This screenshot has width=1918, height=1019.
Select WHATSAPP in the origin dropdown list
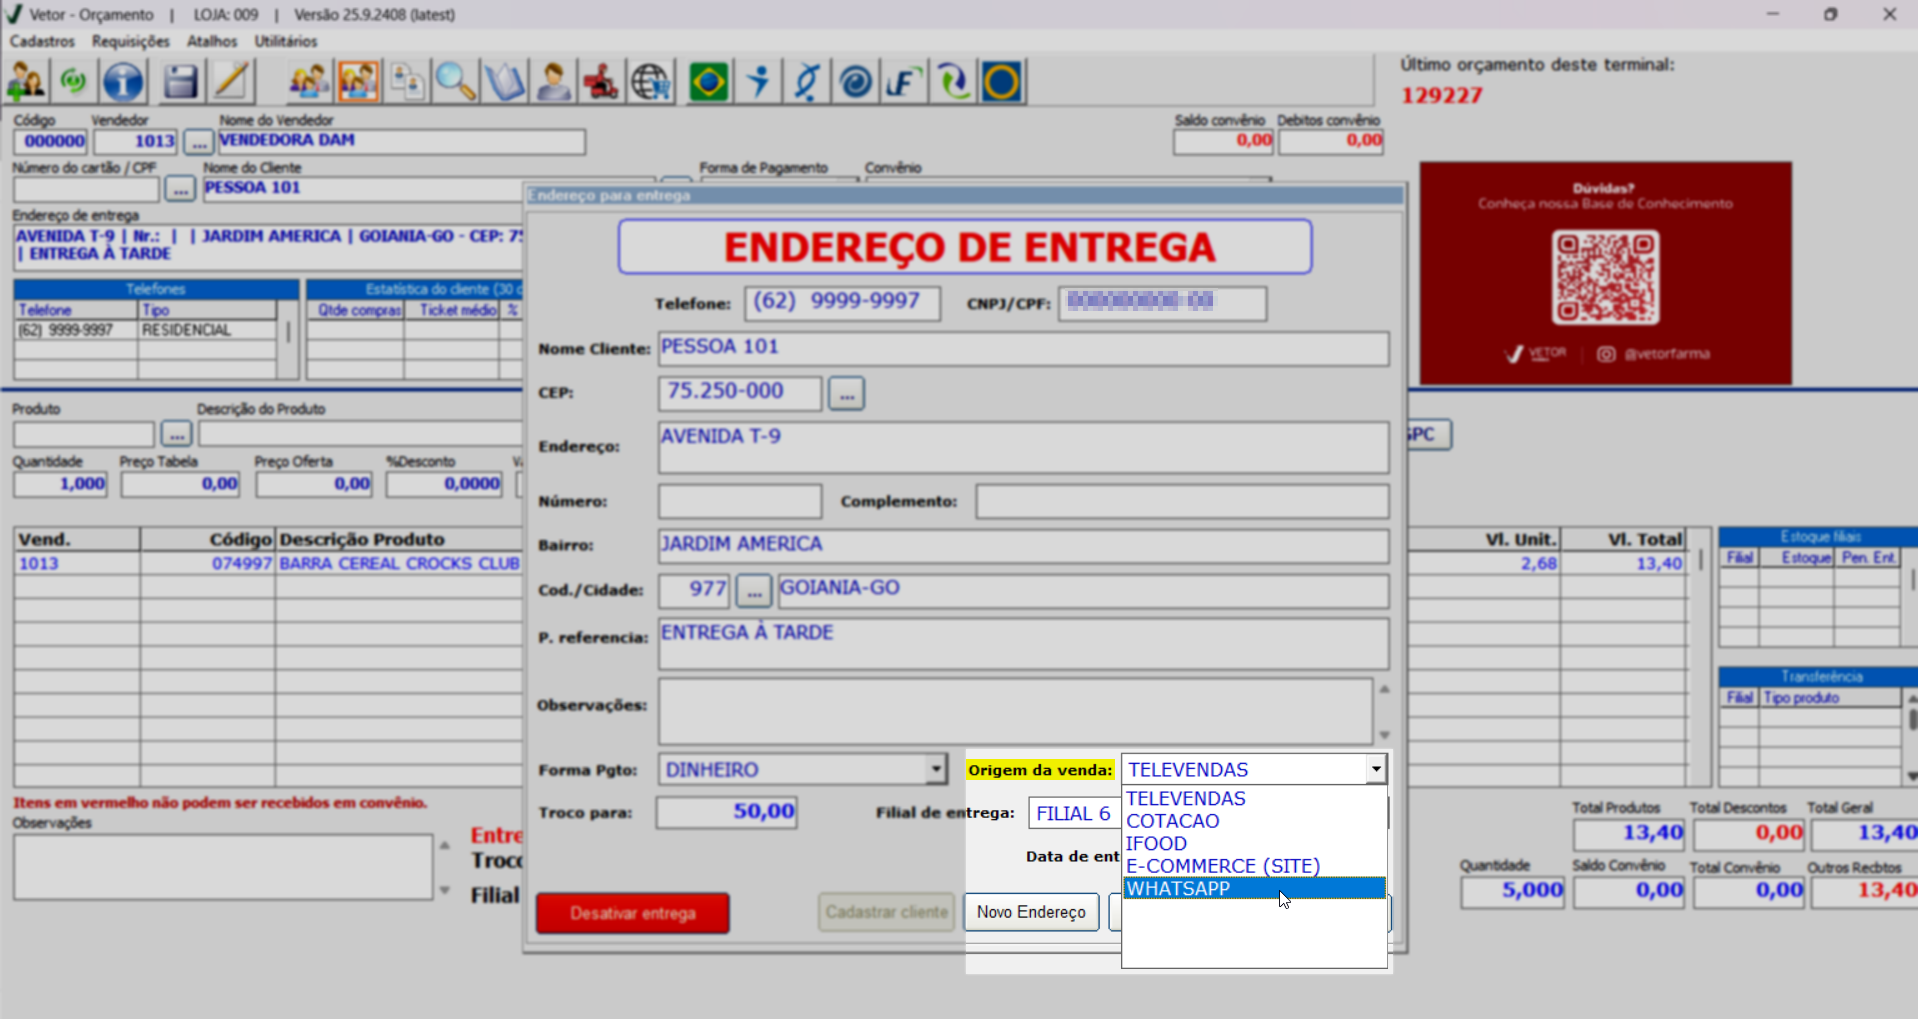[x=1254, y=889]
